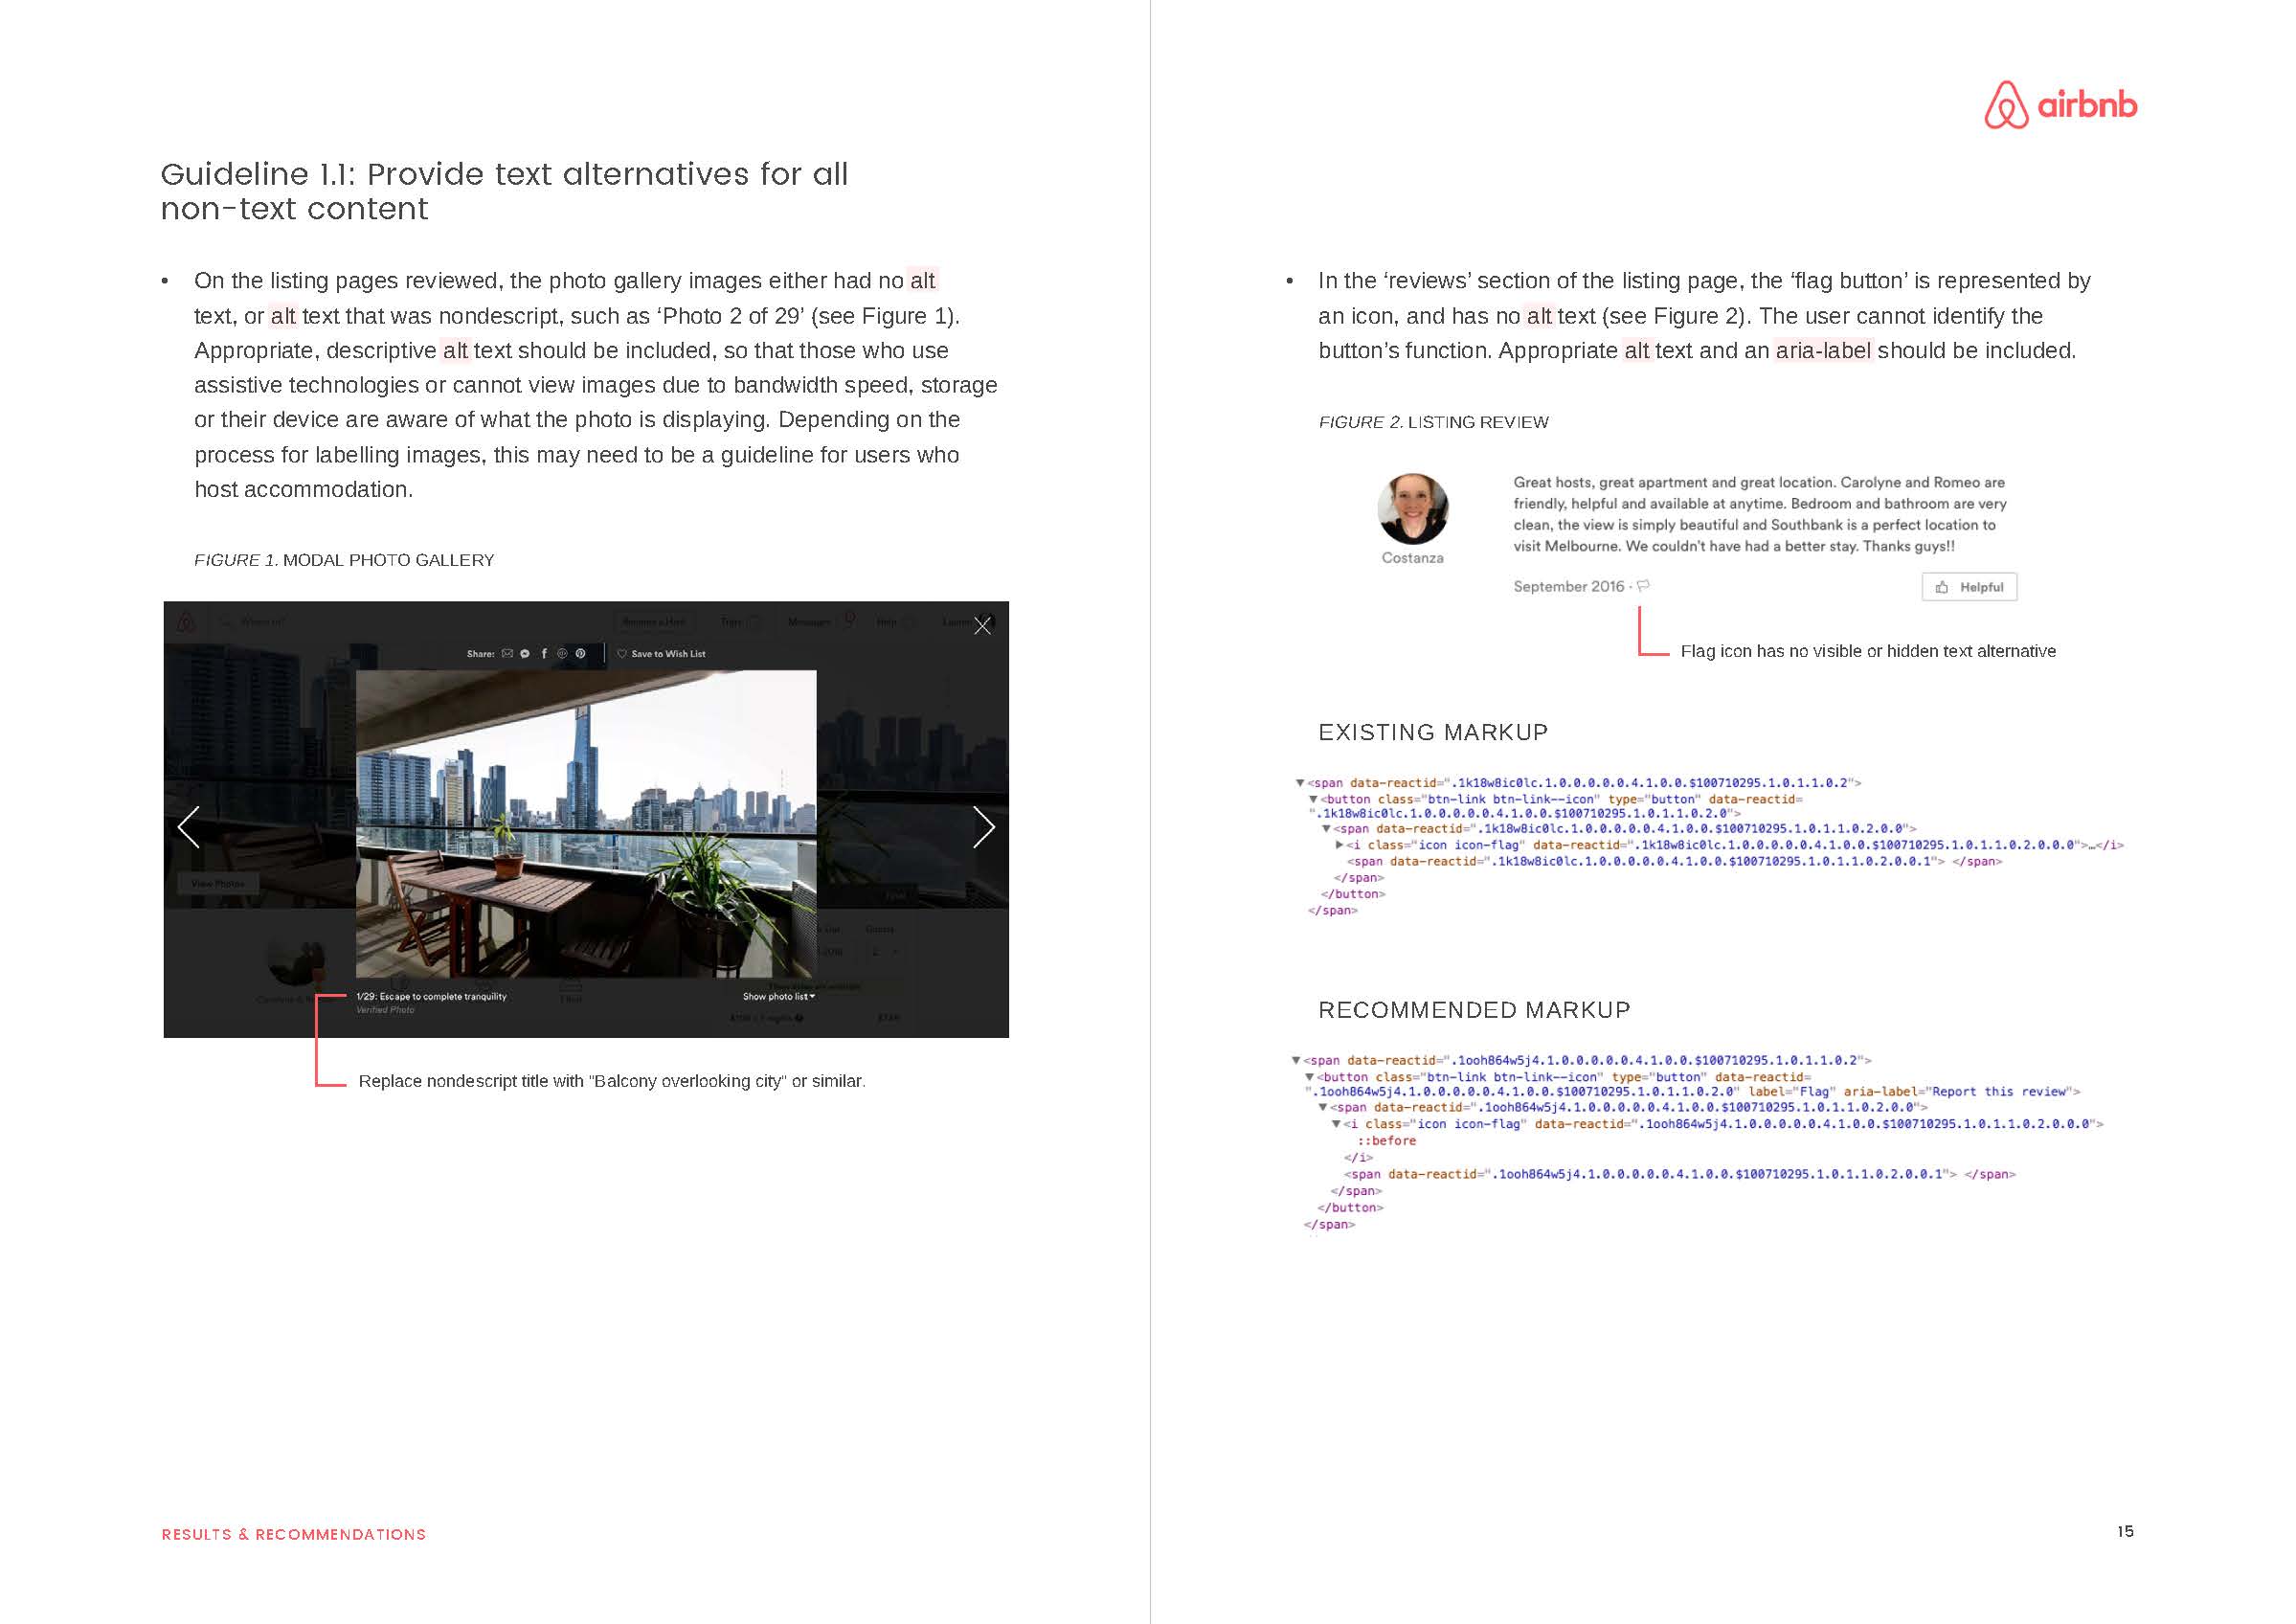Click the email share icon in gallery
Screen dimensions: 2296x1624
point(508,654)
